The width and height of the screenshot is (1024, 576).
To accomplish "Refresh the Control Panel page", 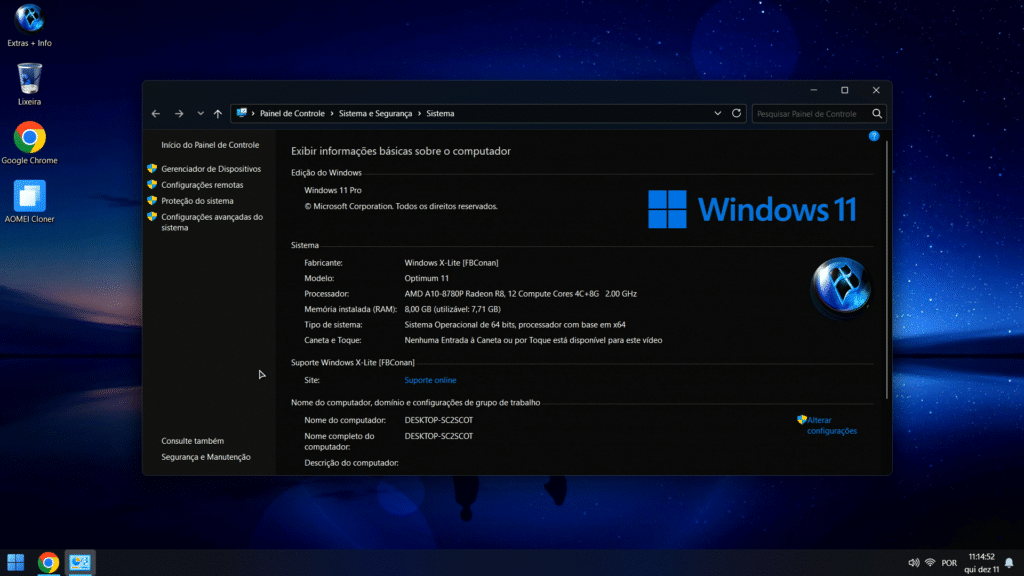I will click(737, 114).
